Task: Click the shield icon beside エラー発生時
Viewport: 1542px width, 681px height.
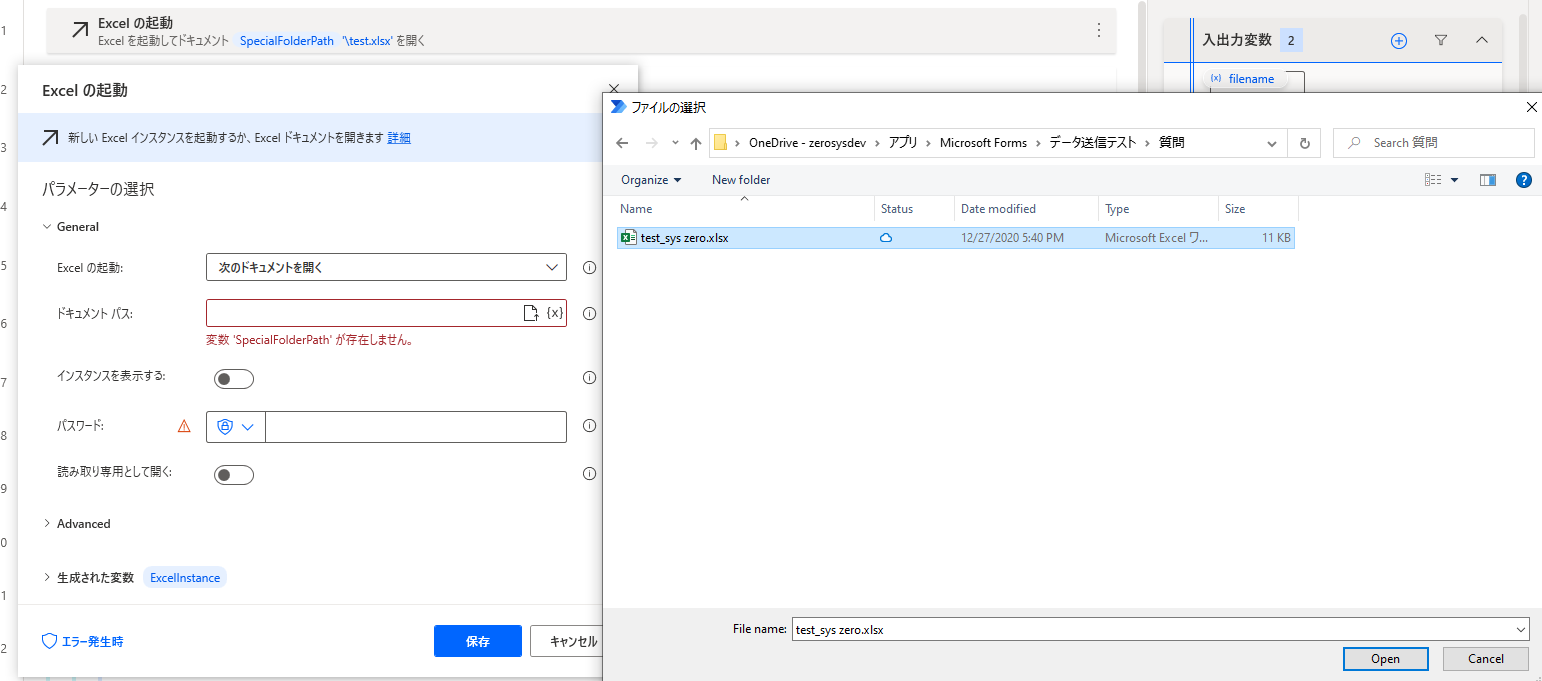Action: (x=49, y=641)
